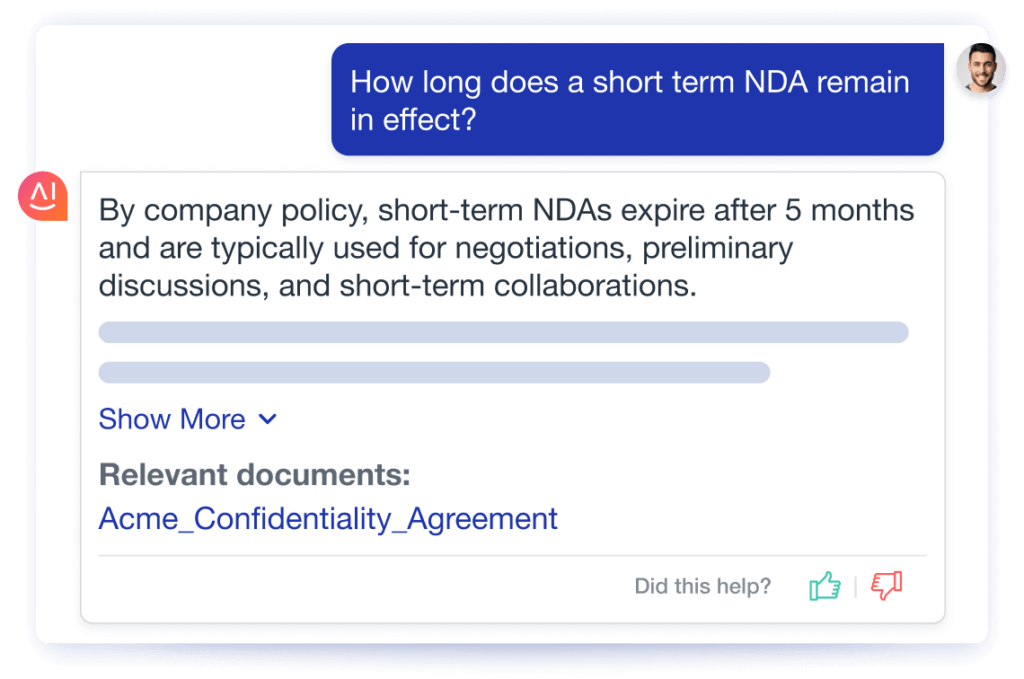1024x679 pixels.
Task: Click the separator between thumbs icons
Action: point(855,586)
